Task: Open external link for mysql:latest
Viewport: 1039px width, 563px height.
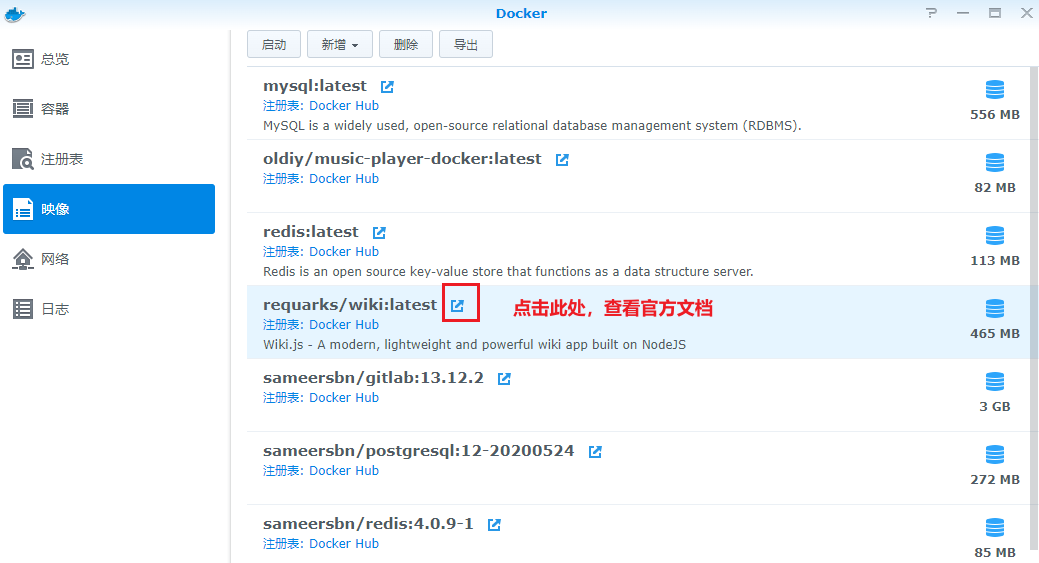Action: [387, 87]
